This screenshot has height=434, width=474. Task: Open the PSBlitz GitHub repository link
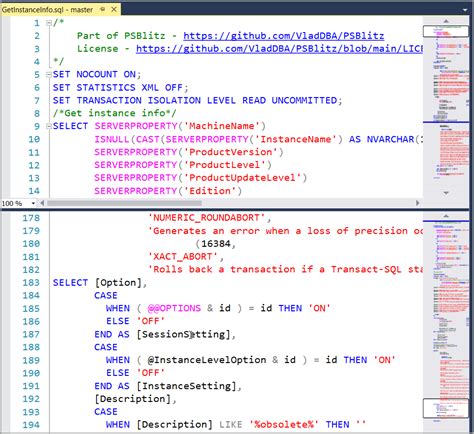click(x=284, y=36)
